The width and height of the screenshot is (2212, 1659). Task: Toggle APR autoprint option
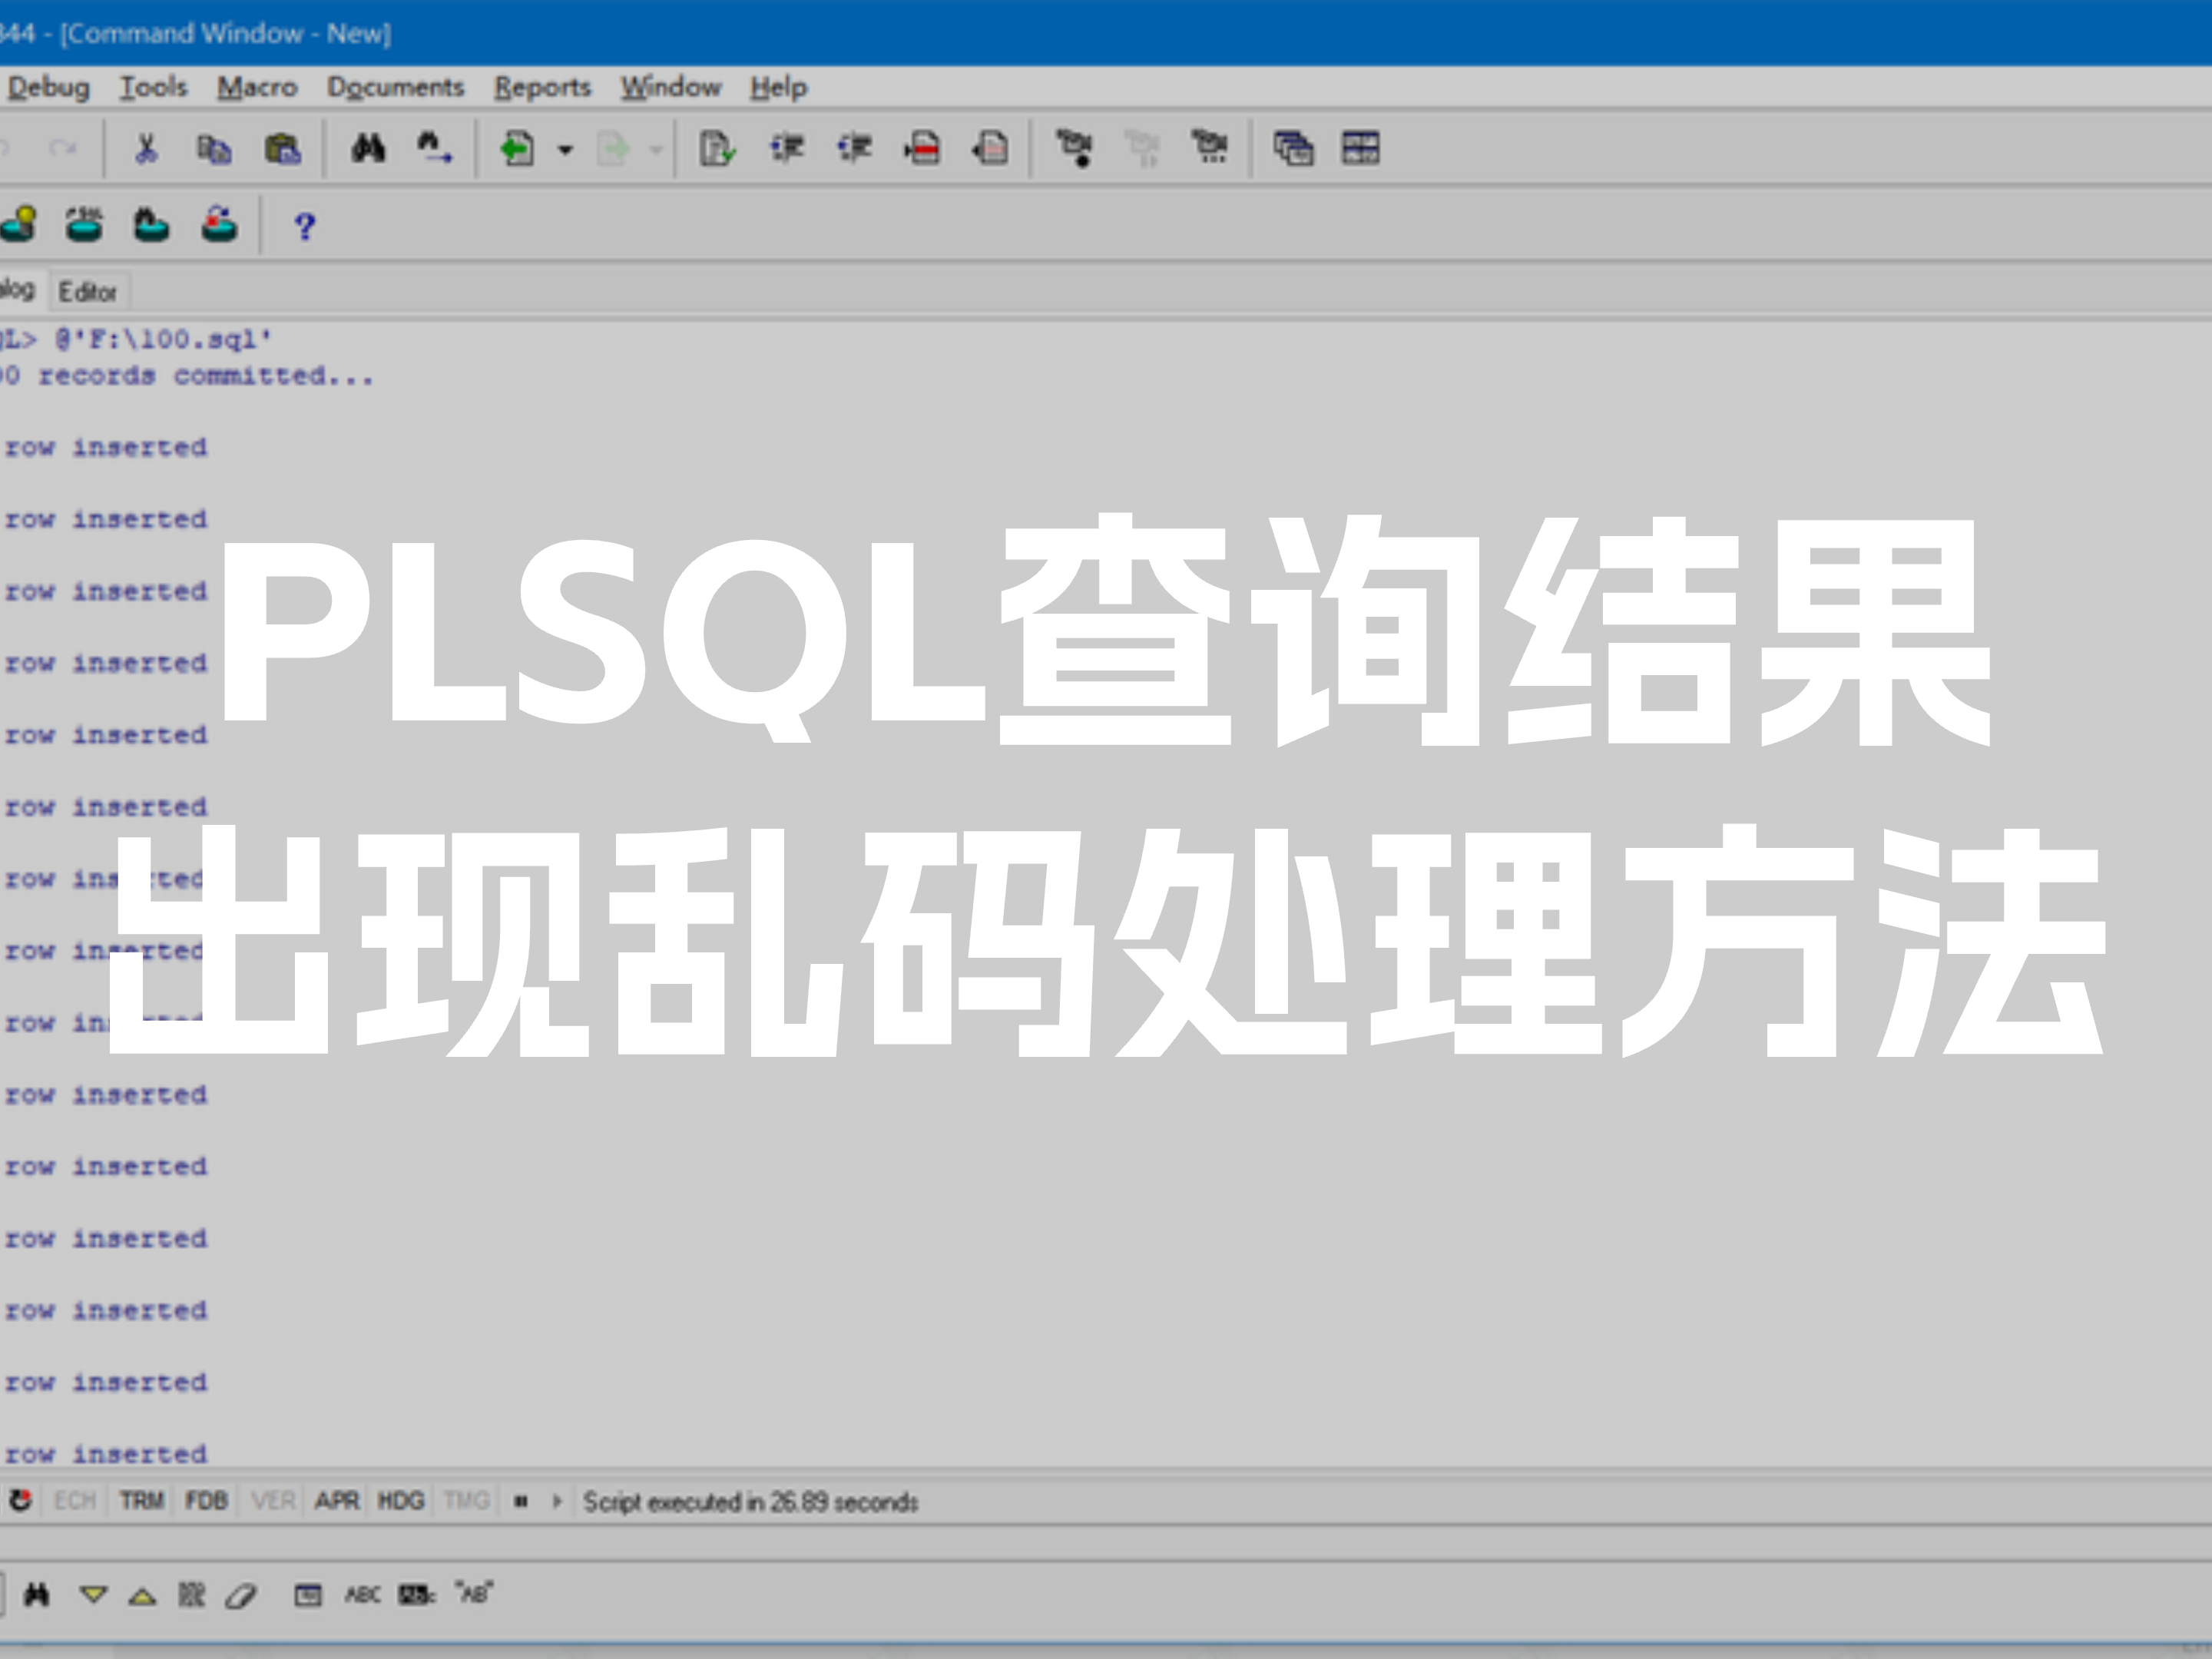(337, 1500)
